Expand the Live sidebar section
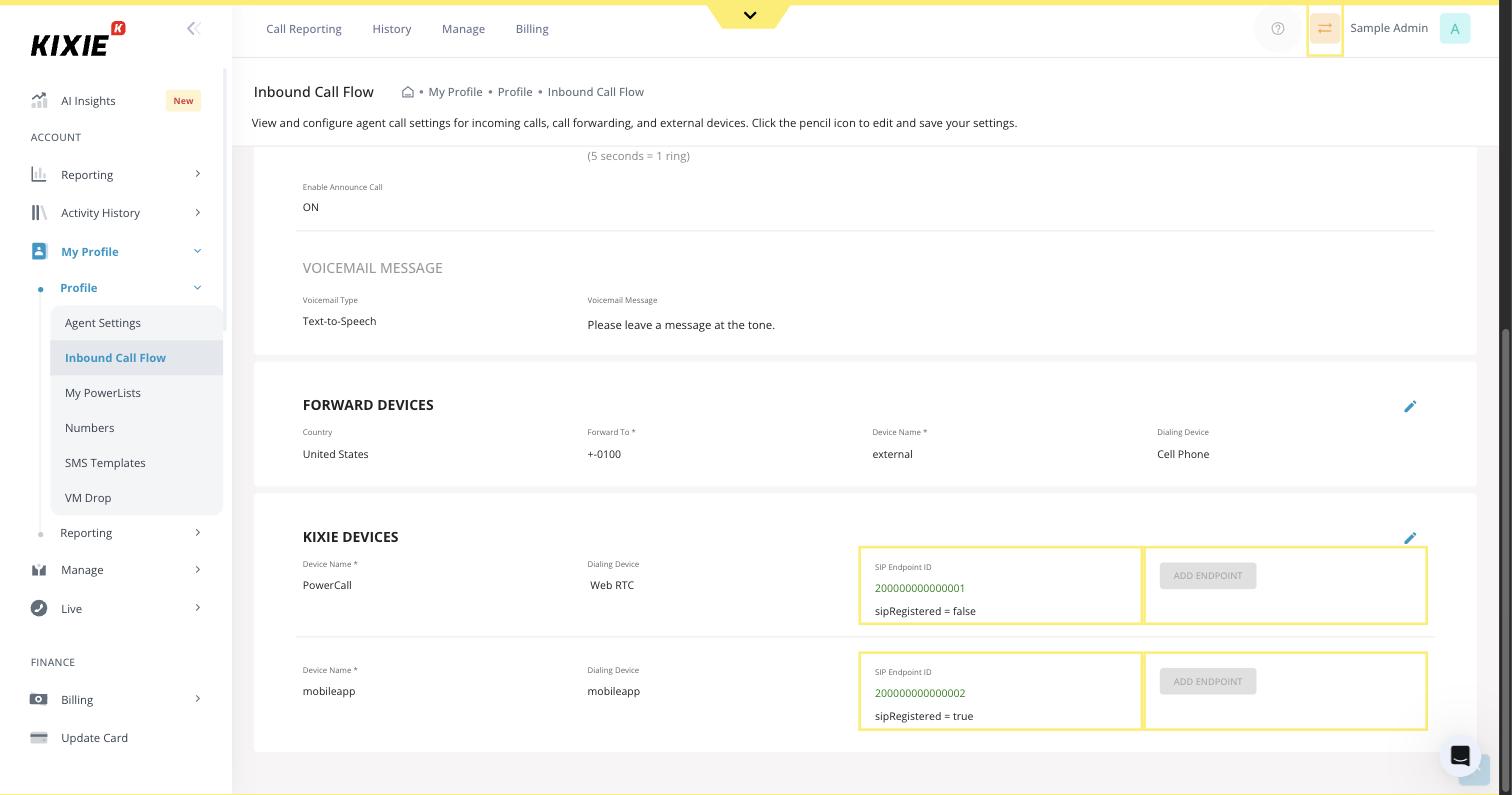The width and height of the screenshot is (1512, 795). [197, 608]
